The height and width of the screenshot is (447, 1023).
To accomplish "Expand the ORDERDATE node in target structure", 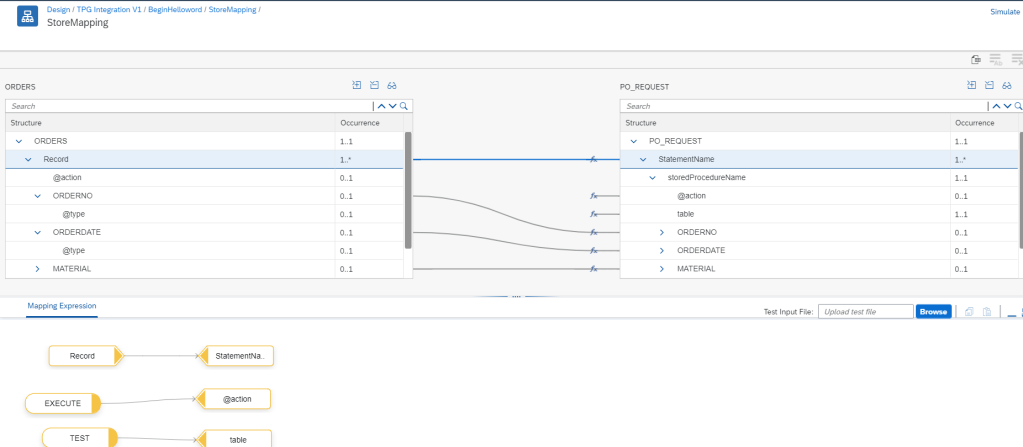I will tap(661, 251).
